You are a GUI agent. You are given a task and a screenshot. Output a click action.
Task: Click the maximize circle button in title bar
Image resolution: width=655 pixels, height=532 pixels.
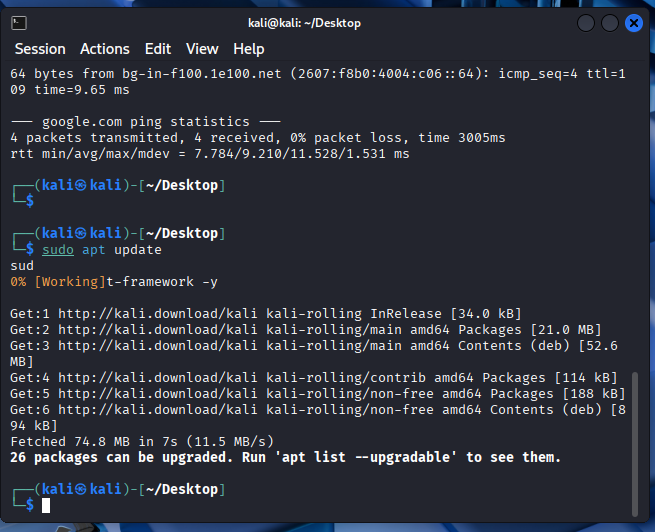(610, 23)
